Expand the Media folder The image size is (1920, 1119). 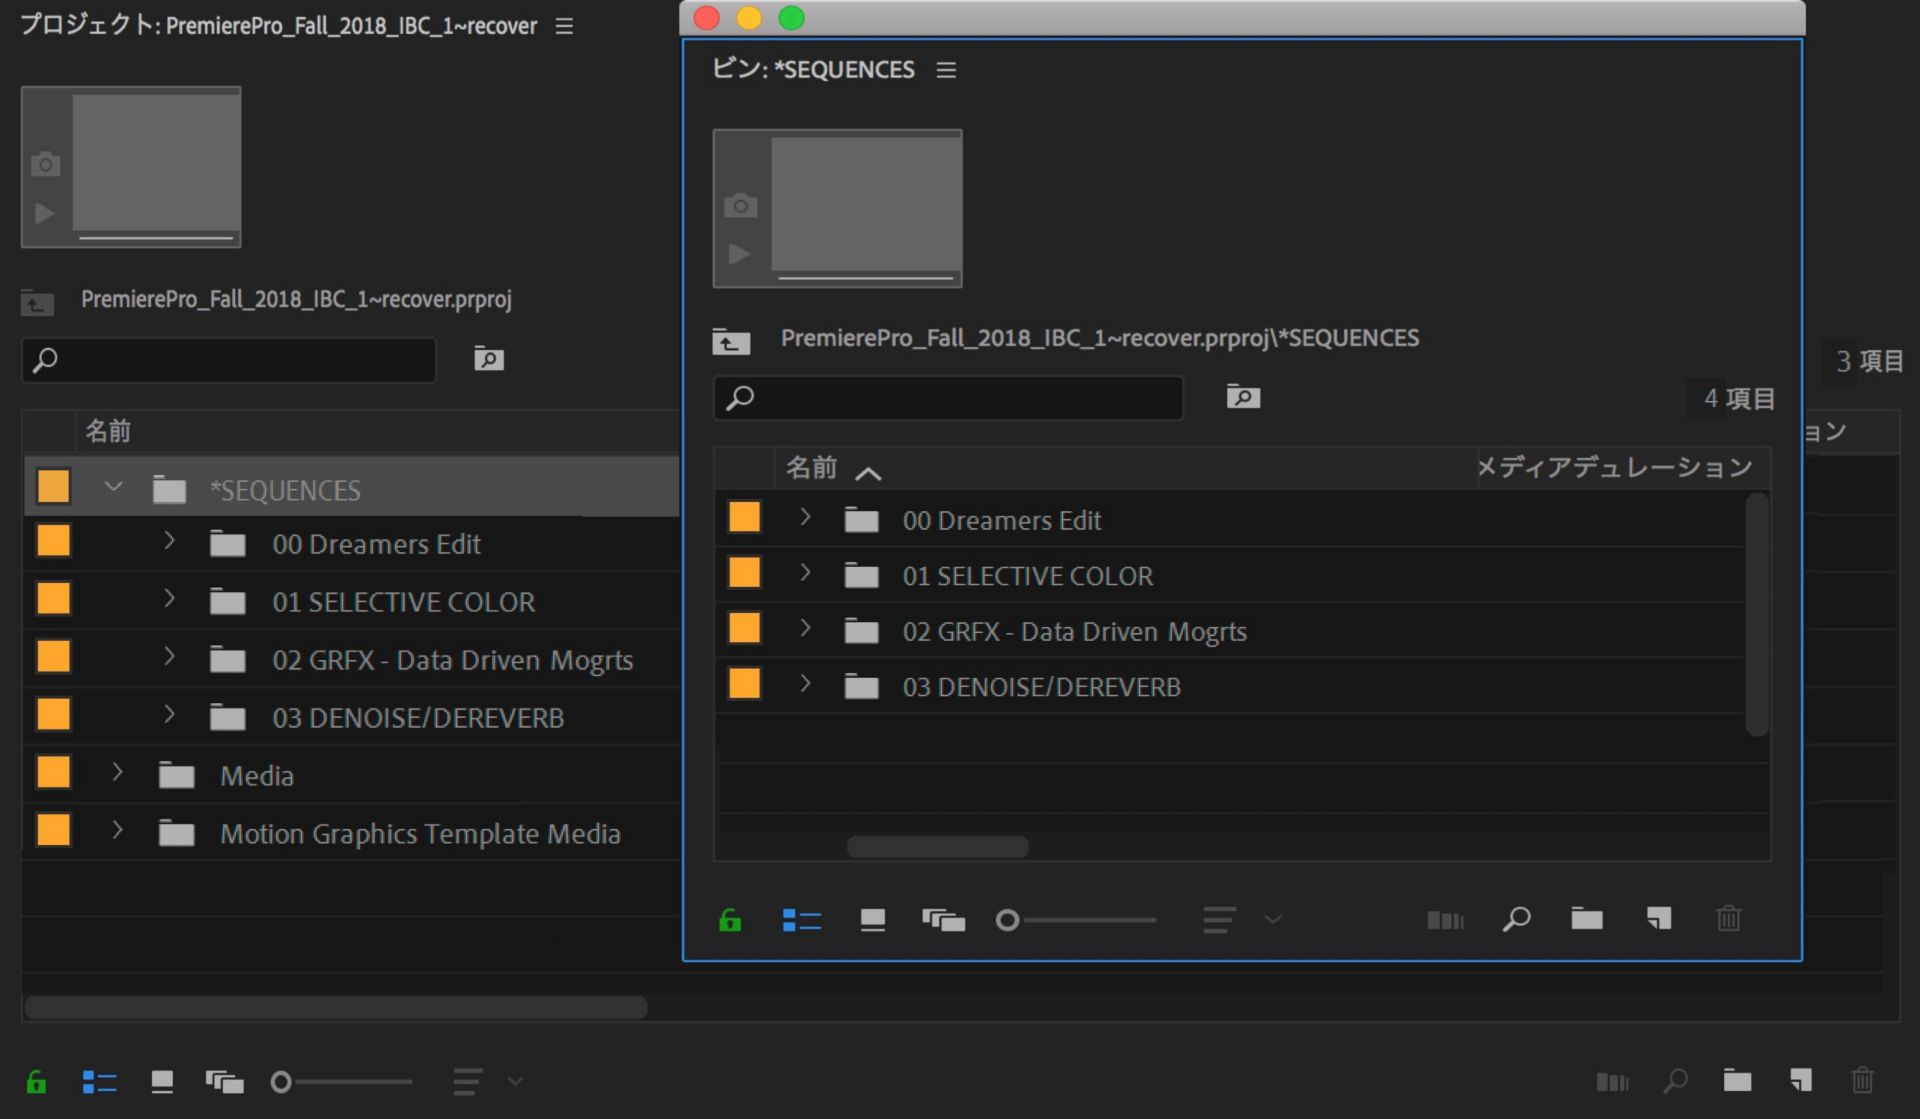click(117, 772)
